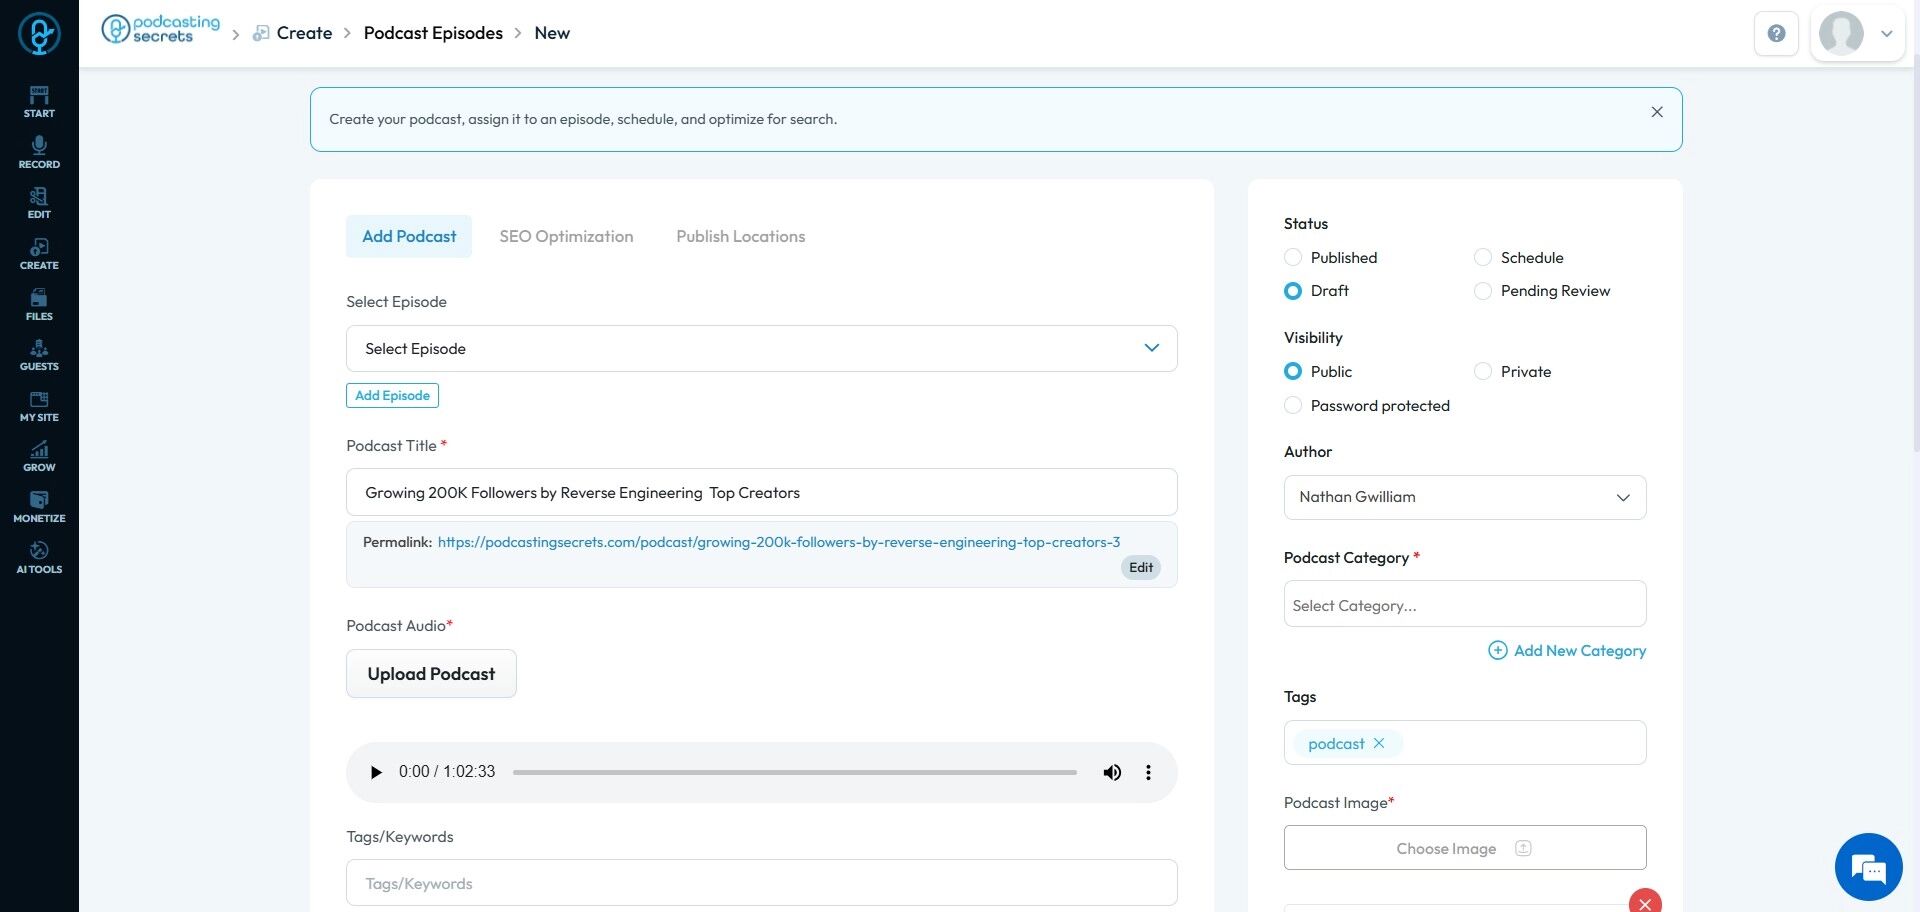The width and height of the screenshot is (1920, 912).
Task: Open the FILES sidebar section
Action: [x=39, y=305]
